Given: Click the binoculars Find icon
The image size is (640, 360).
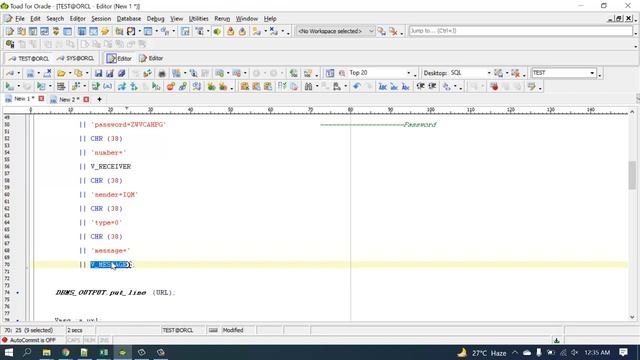Looking at the screenshot, I should pyautogui.click(x=308, y=87).
